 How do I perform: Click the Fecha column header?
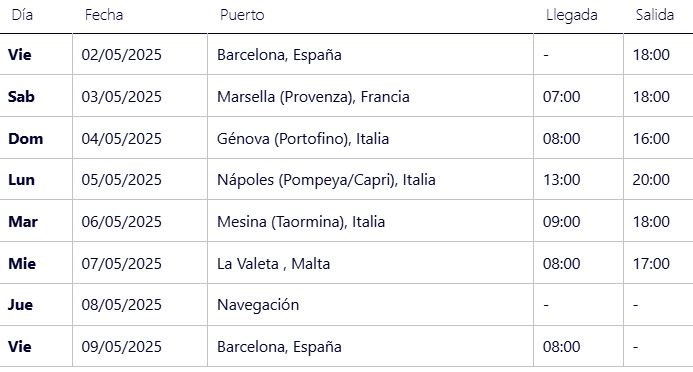click(x=104, y=15)
